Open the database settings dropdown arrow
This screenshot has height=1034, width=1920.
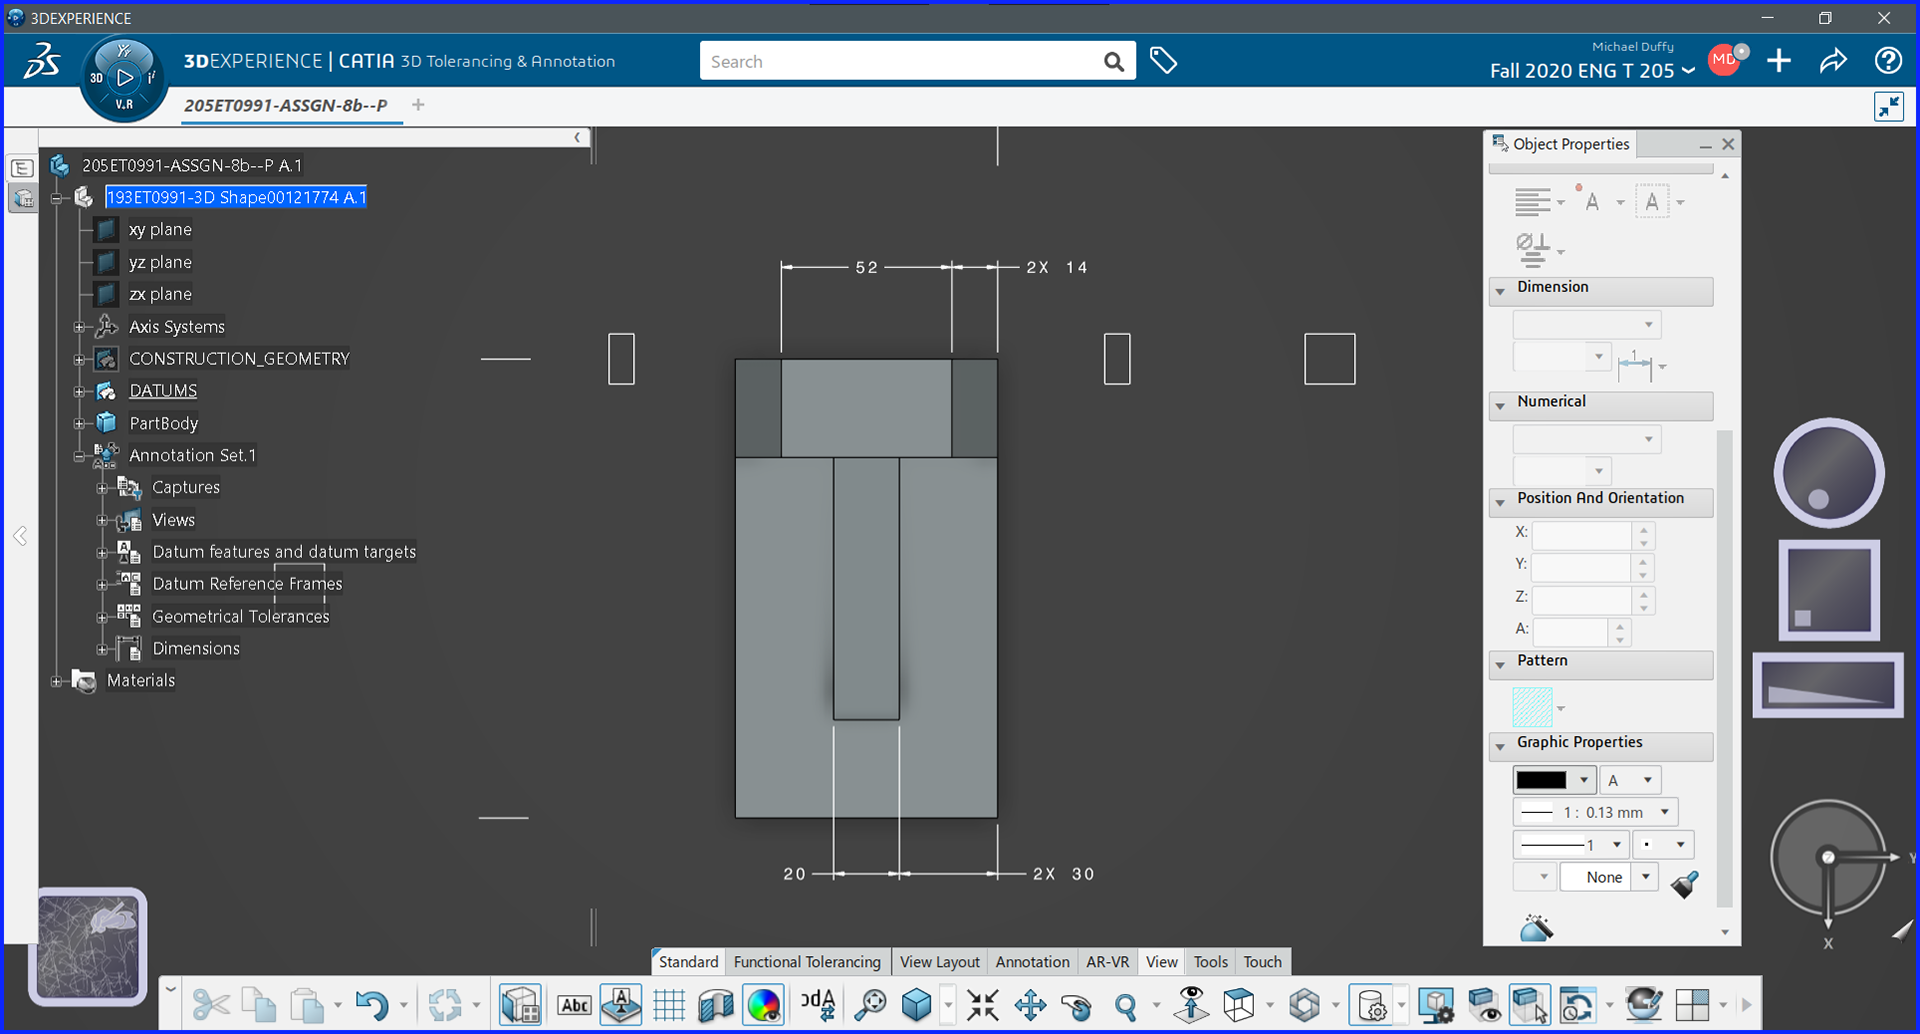click(x=1401, y=1006)
